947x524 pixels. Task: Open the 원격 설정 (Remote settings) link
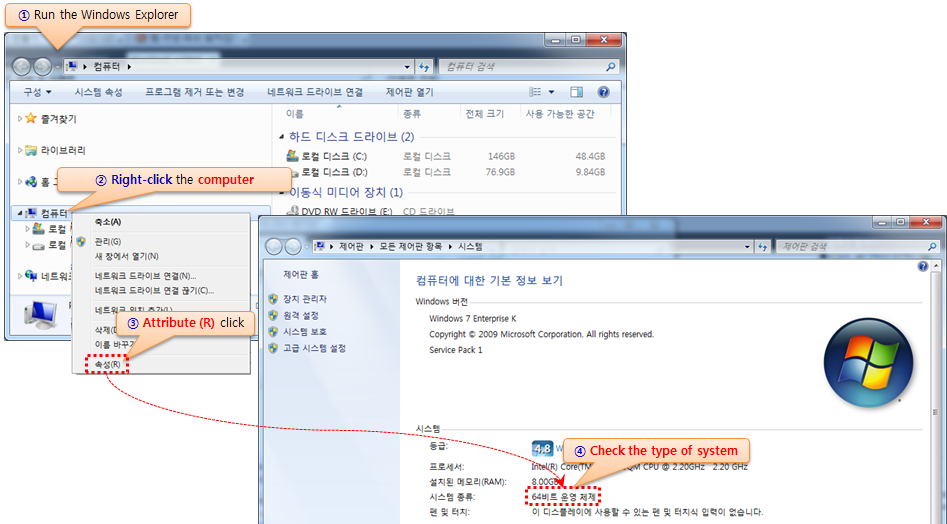click(300, 315)
